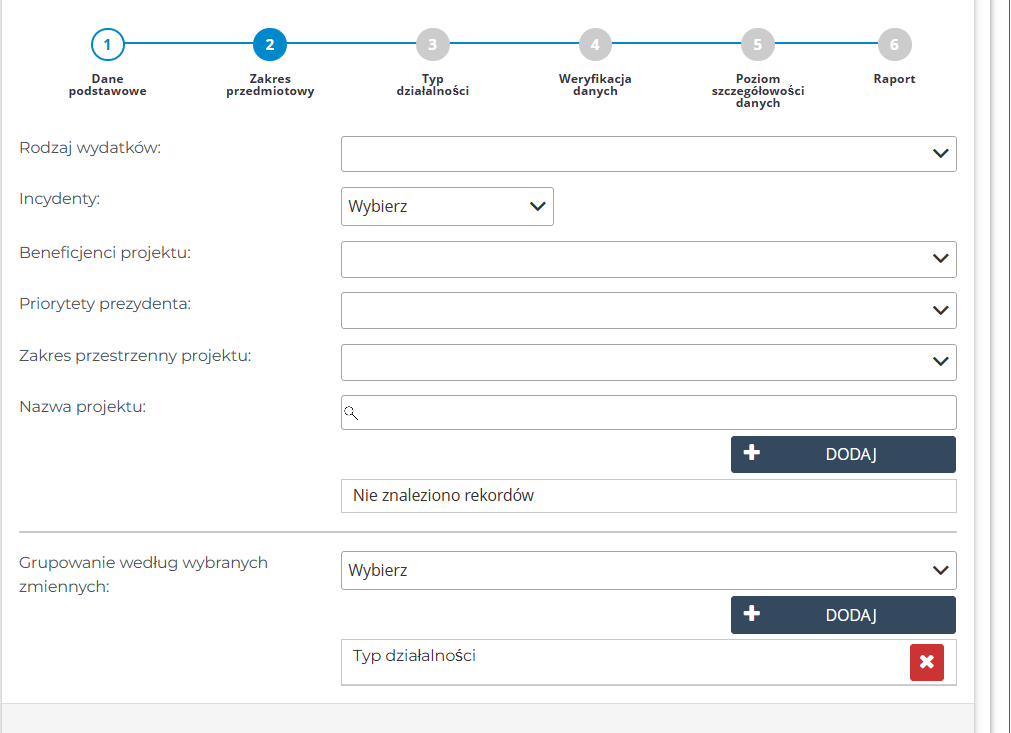This screenshot has width=1011, height=733.
Task: Expand the Beneficjenci projektu dropdown
Action: [x=648, y=259]
